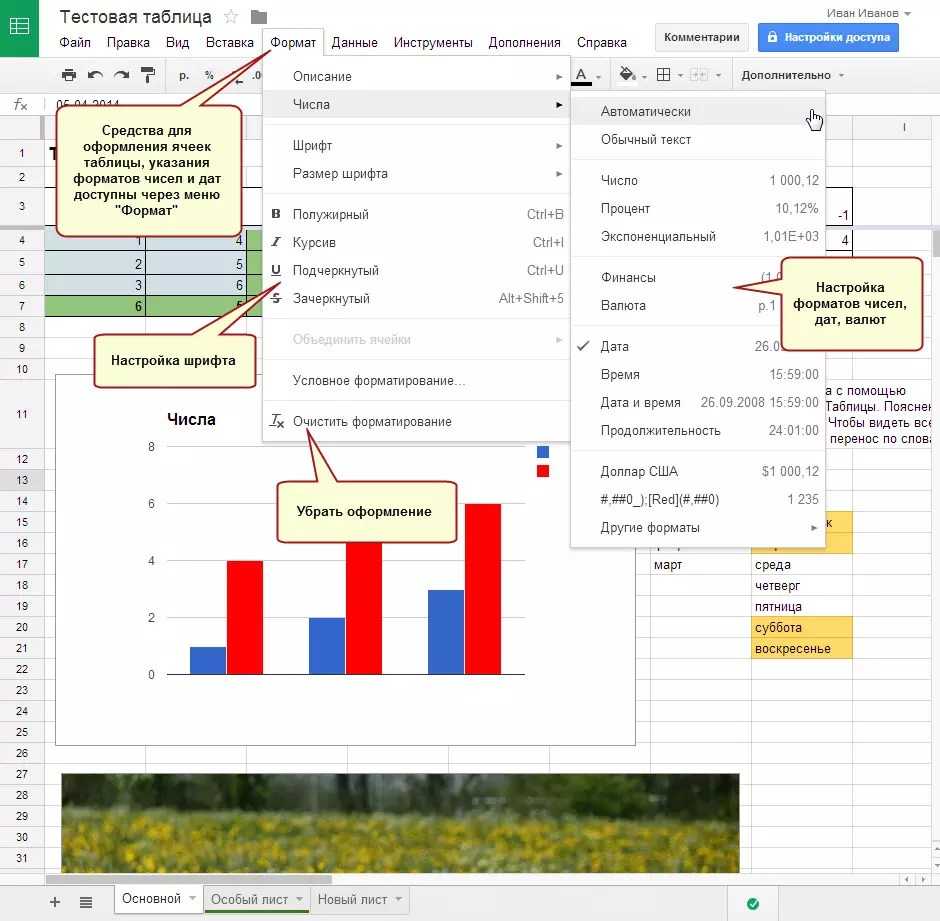Star the document Тестовая таблица
This screenshot has height=921, width=940.
tap(231, 17)
